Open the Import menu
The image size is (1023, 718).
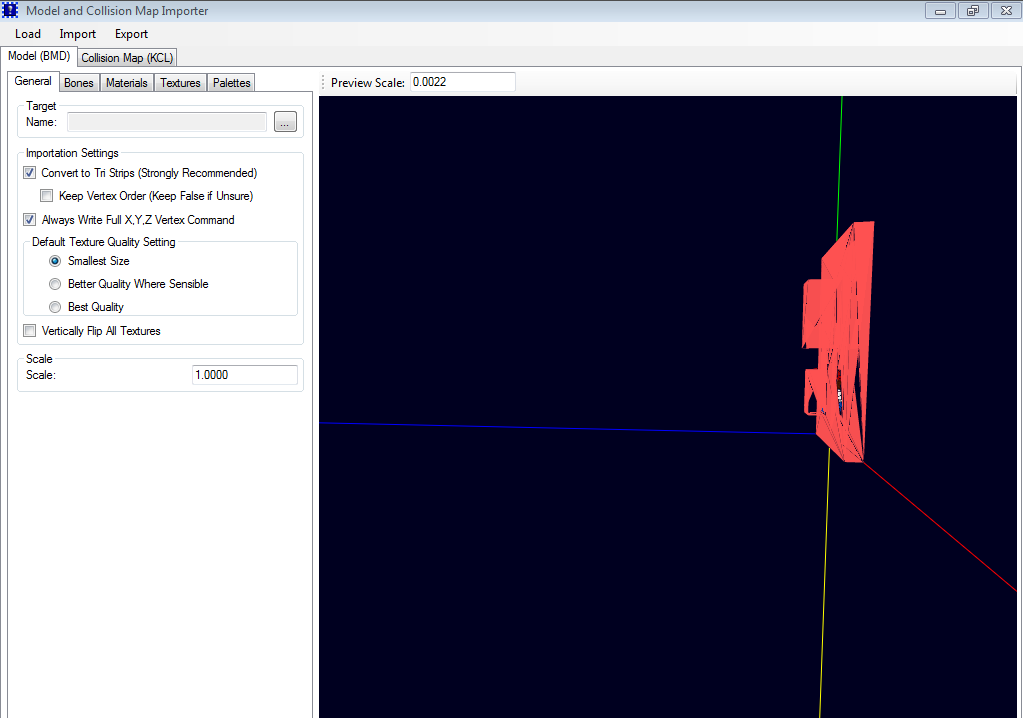[77, 34]
